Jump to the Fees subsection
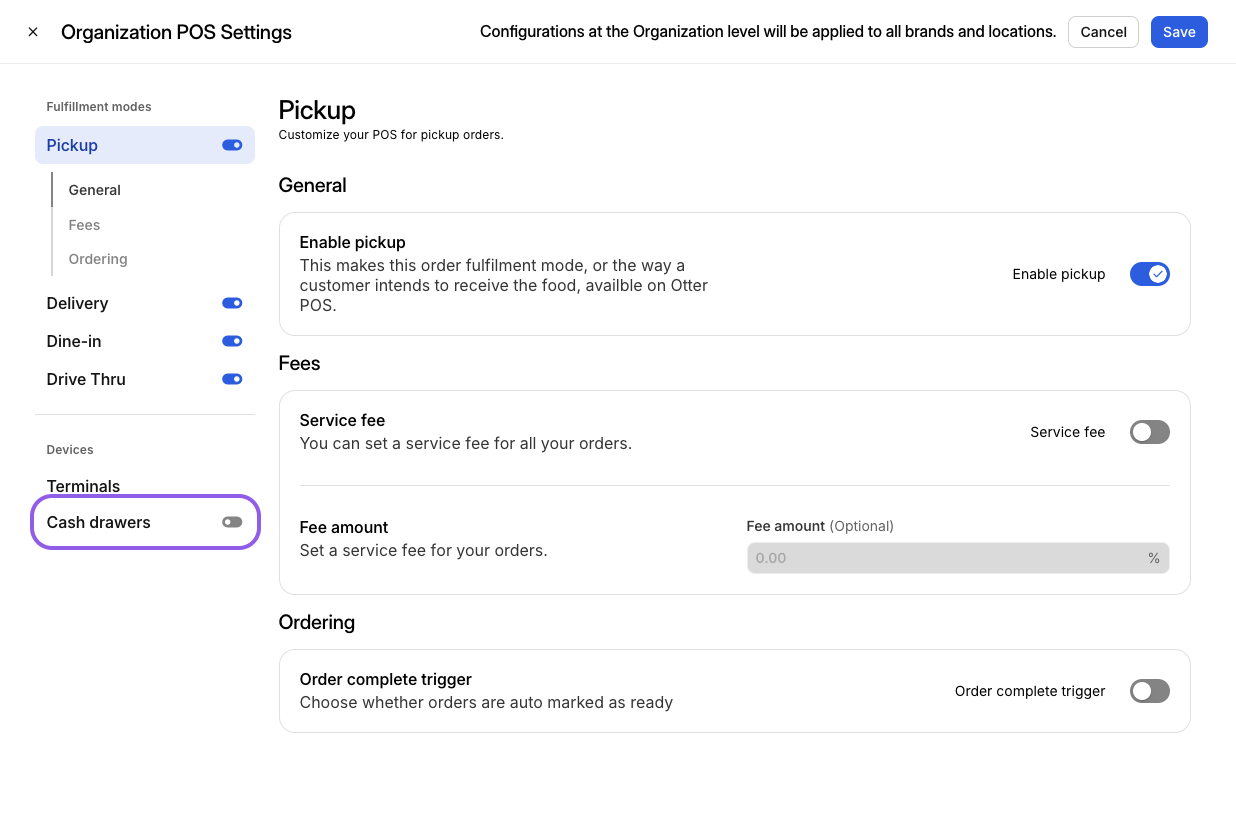Image resolution: width=1236 pixels, height=819 pixels. click(x=84, y=225)
